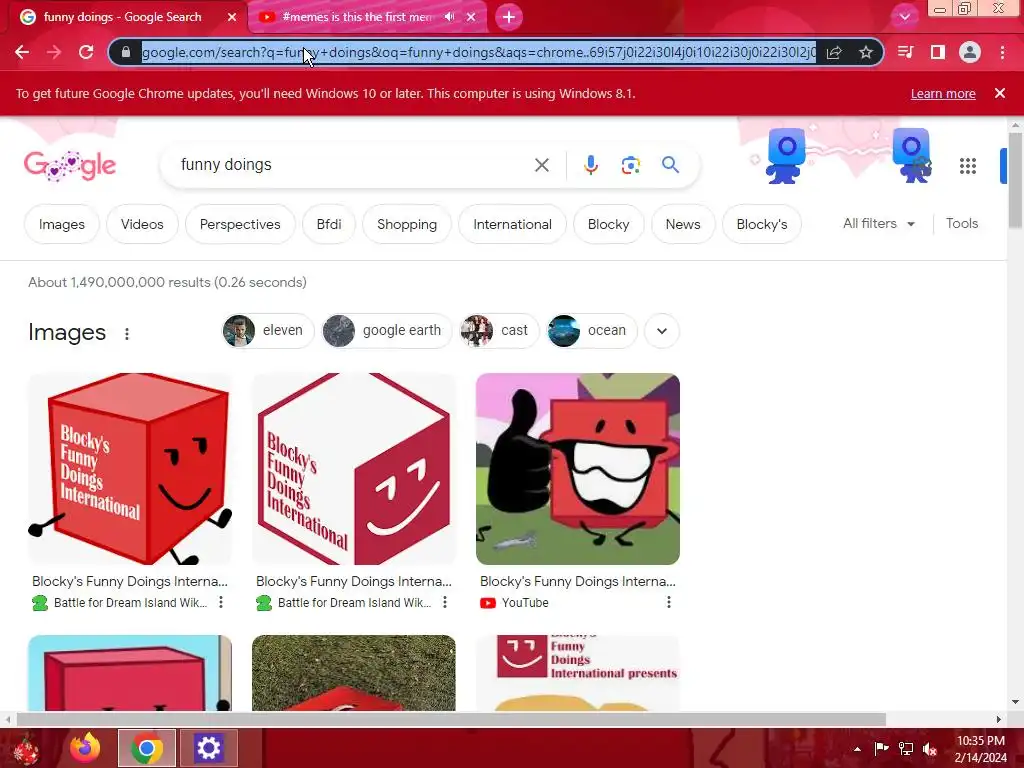This screenshot has width=1024, height=768.
Task: Open red Blocky cube with limbs thumbnail
Action: (x=130, y=469)
